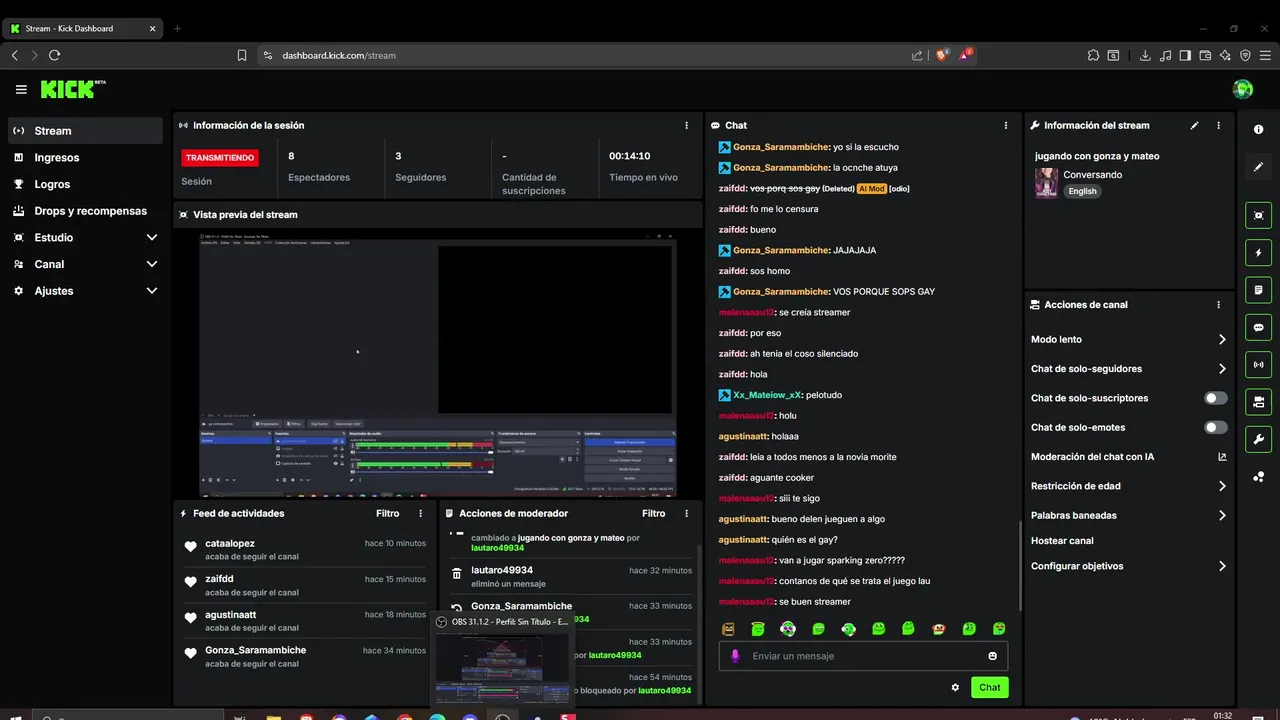Toggle the channel actions widget in right sidebar

1259,402
